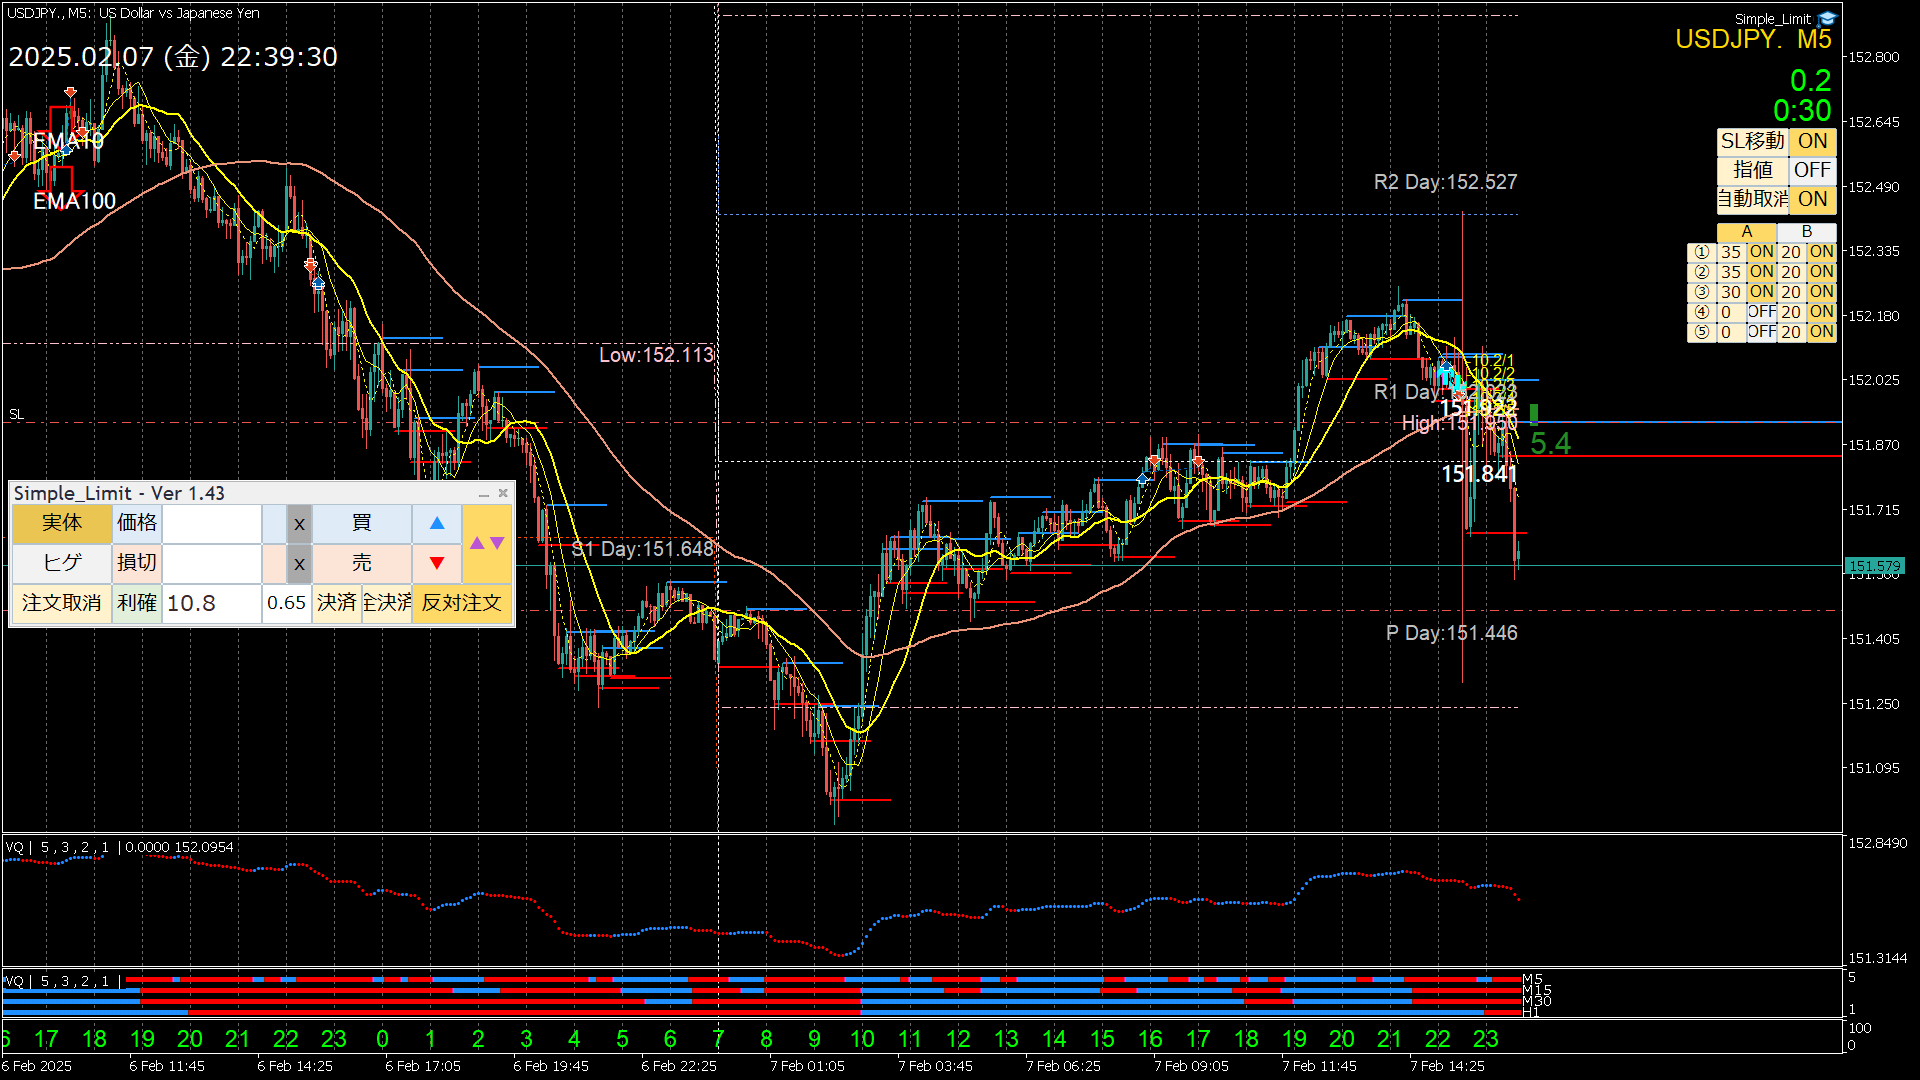Click the purple up-down arrows icon
This screenshot has width=1920, height=1080.
[x=487, y=543]
